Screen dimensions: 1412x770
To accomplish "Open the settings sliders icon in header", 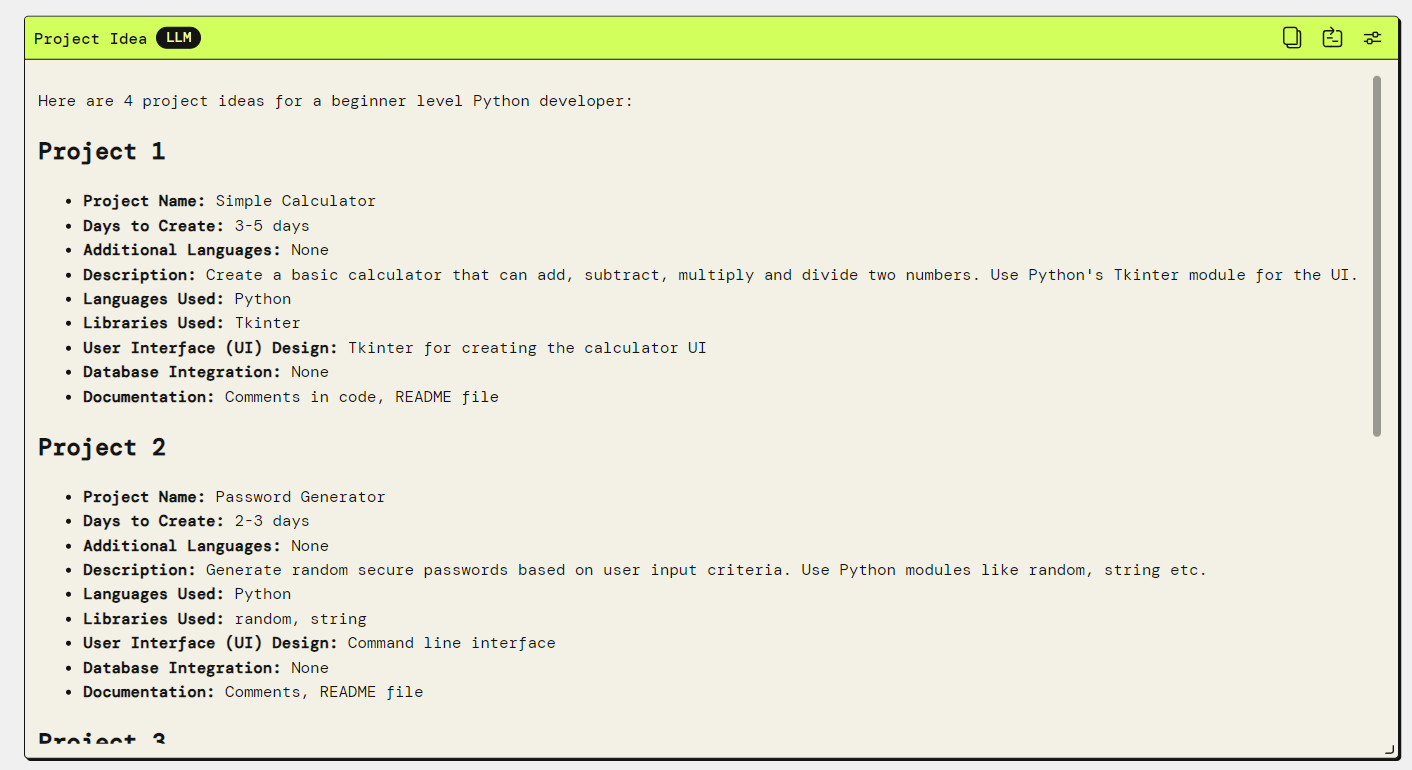I will click(1373, 38).
